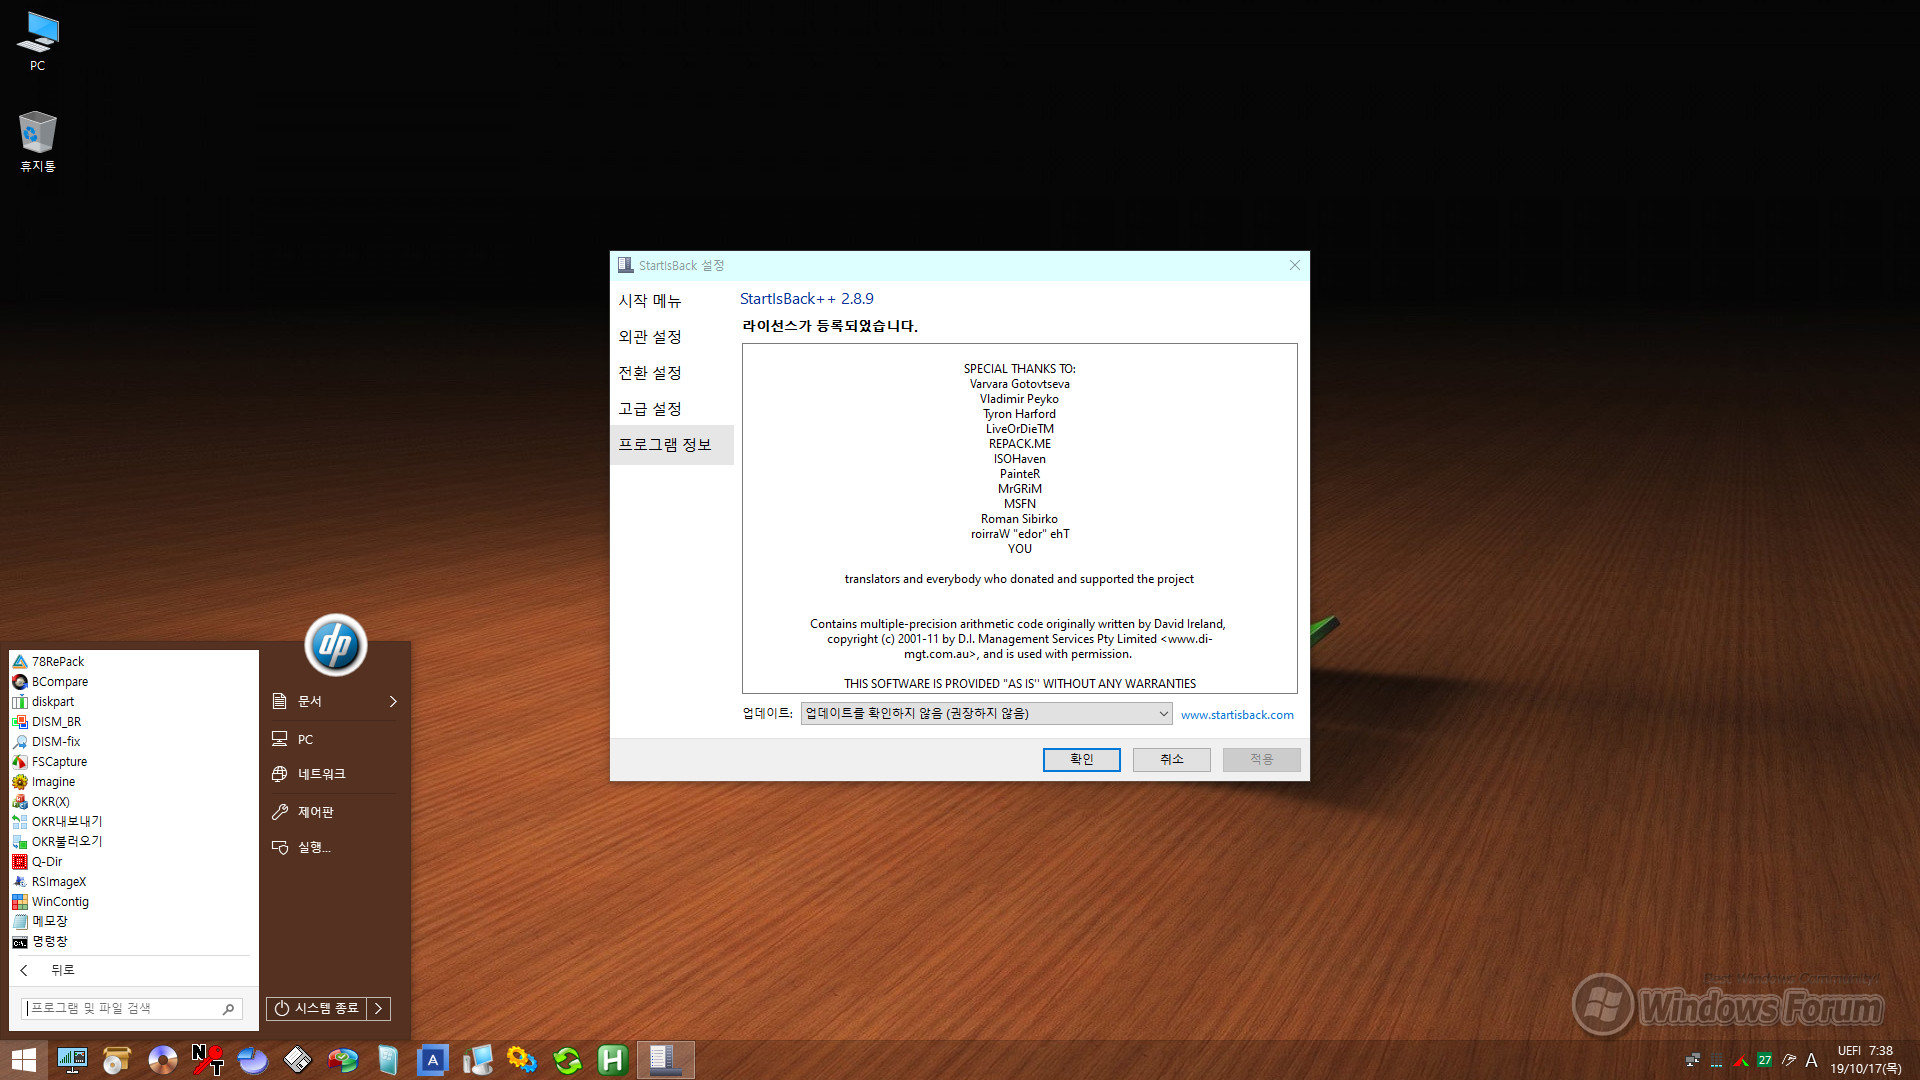
Task: Open 명령창 command prompt entry
Action: 49,941
